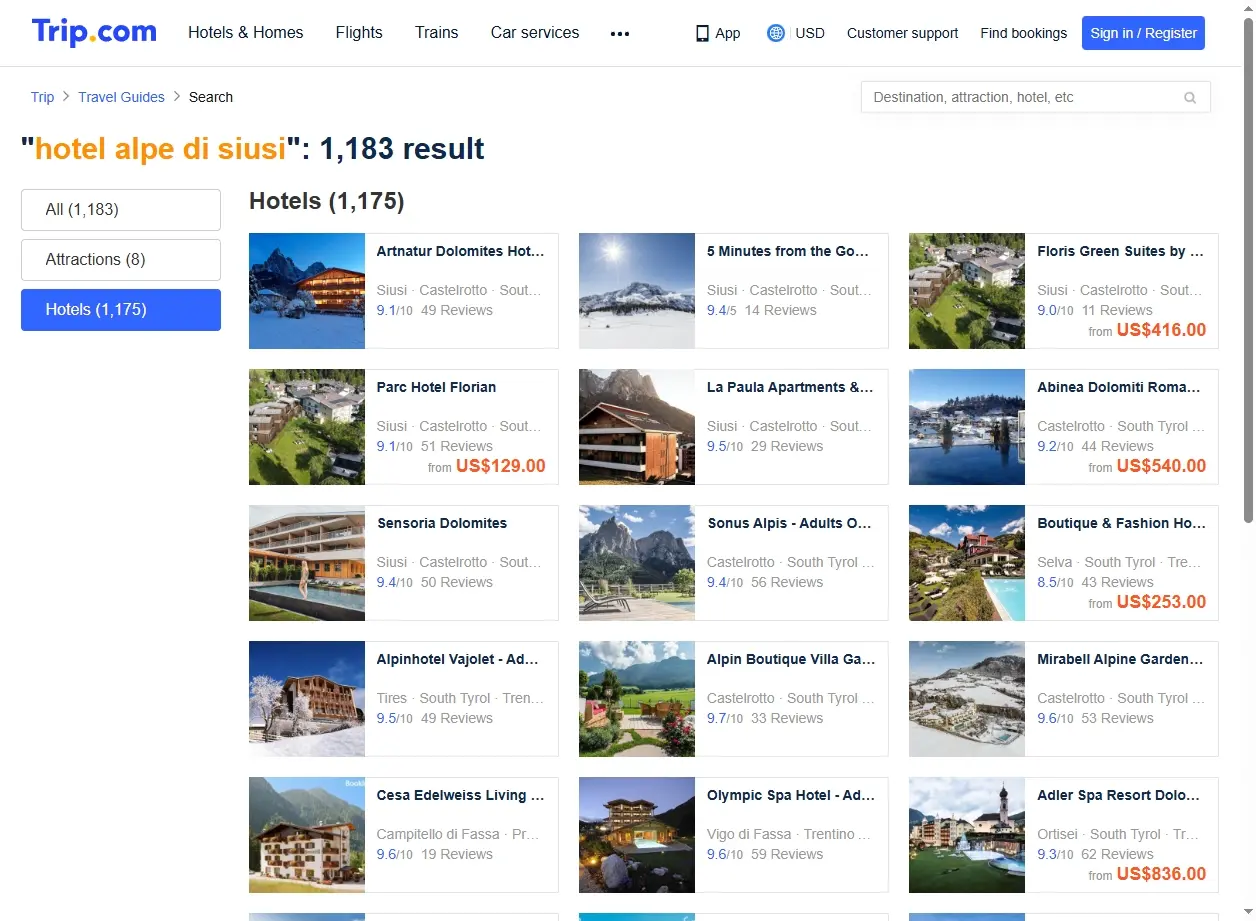Click the Trip.com logo
Screen dimensions: 1256x921
(94, 32)
